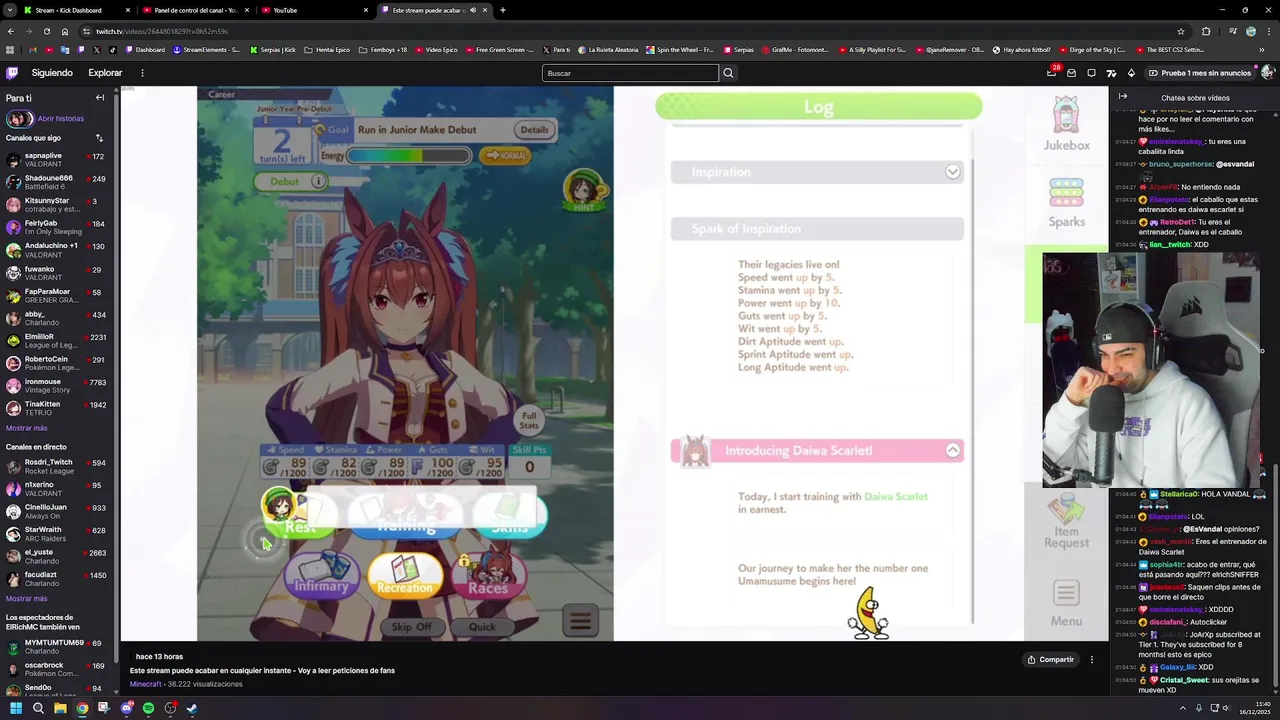Click the in-game Hint character icon
Screen dimensions: 1280x720
(583, 190)
